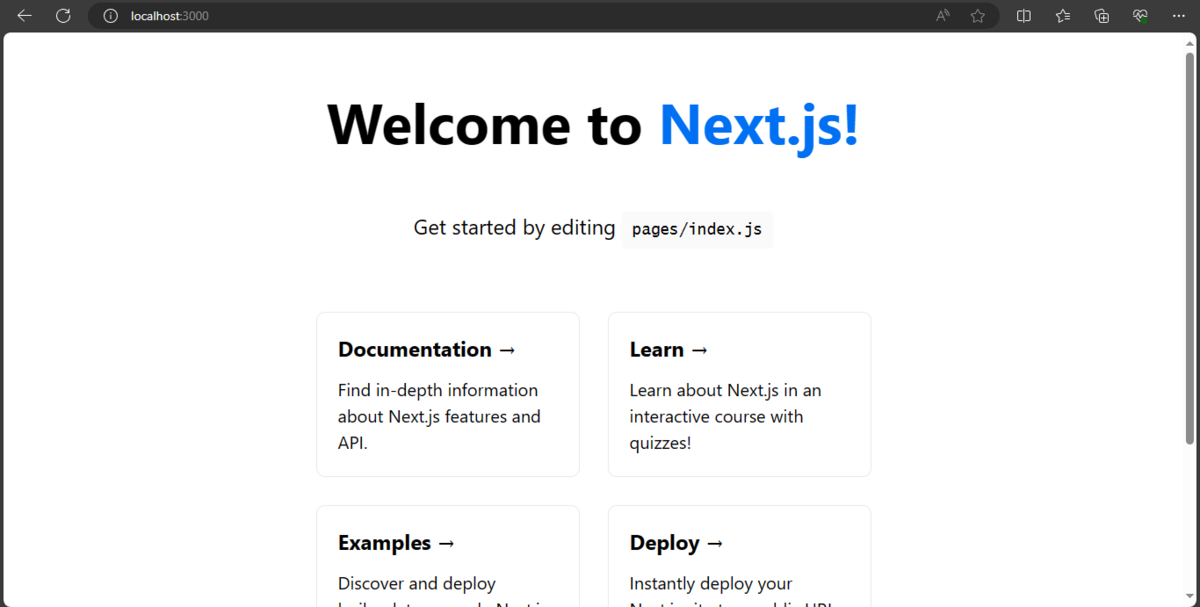This screenshot has width=1200, height=607.
Task: Go back using the browser back arrow
Action: tap(25, 16)
